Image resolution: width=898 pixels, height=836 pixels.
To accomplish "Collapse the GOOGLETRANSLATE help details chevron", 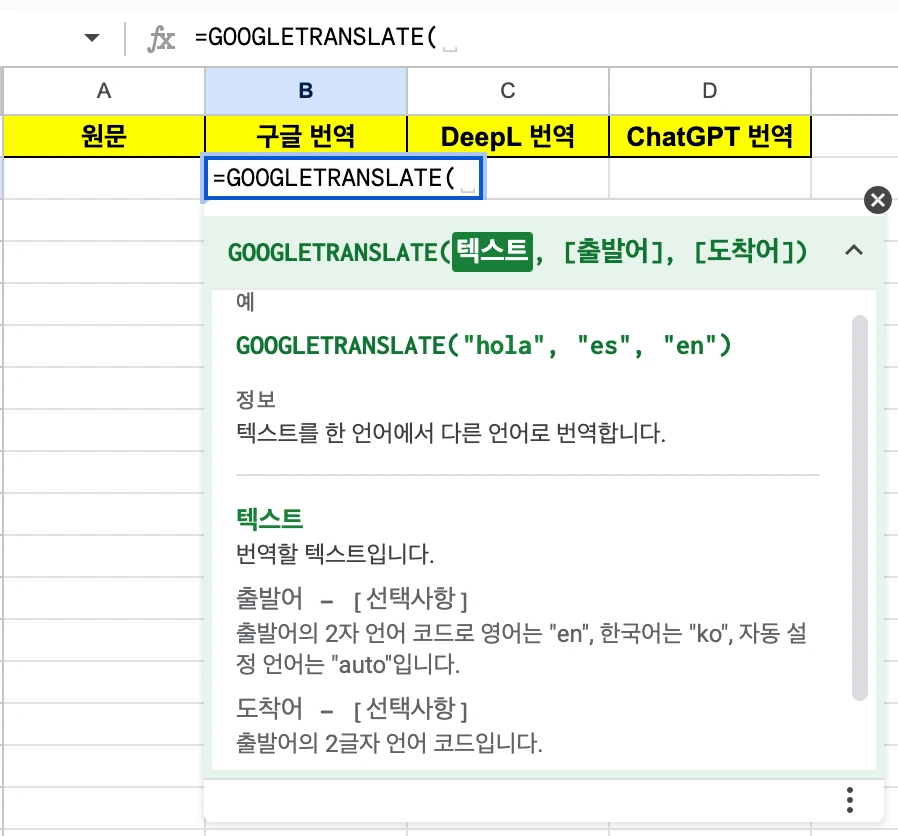I will point(853,250).
